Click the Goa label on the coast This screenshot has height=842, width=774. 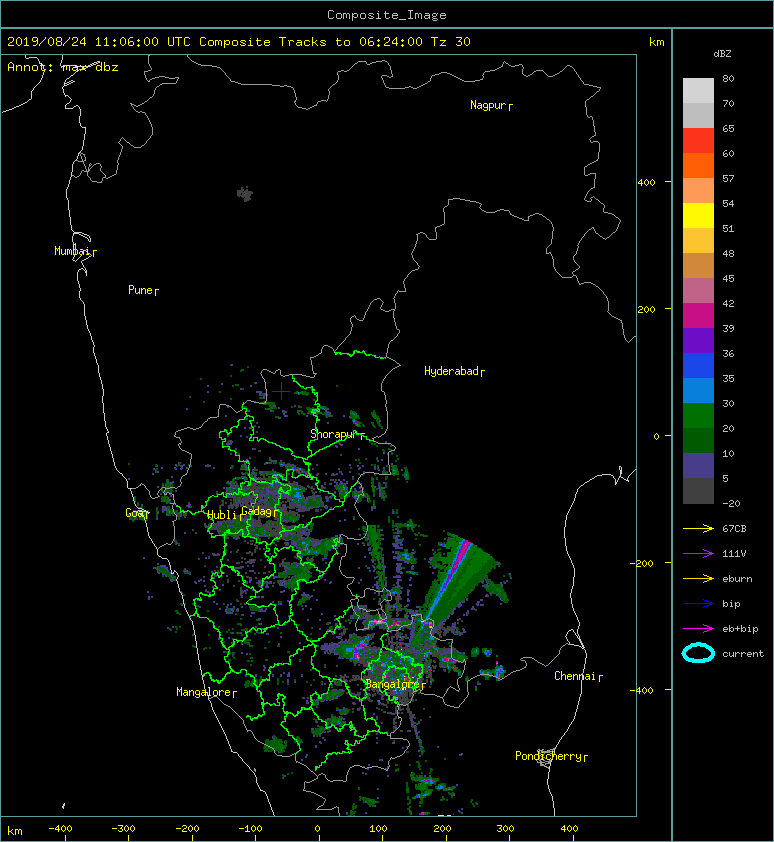point(134,513)
